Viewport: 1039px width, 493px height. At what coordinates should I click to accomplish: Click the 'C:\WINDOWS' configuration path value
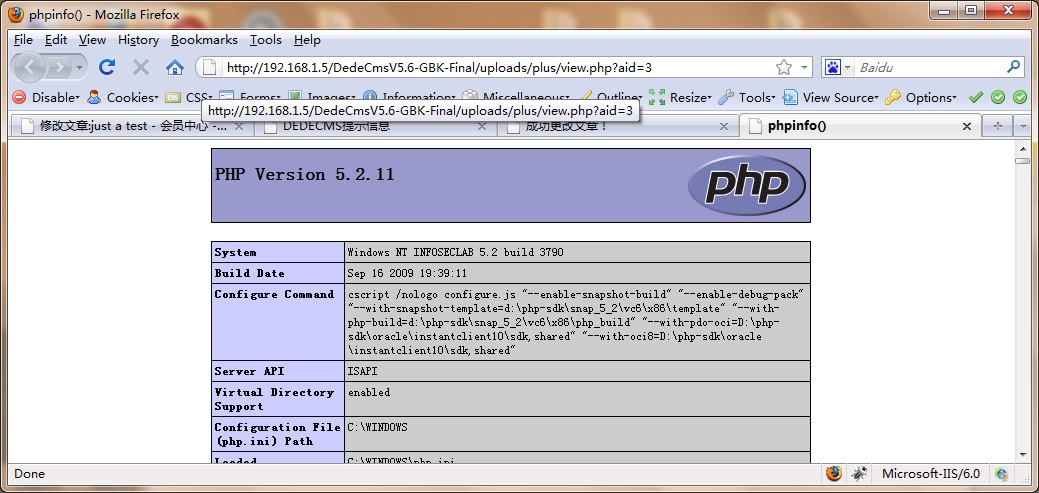point(377,427)
